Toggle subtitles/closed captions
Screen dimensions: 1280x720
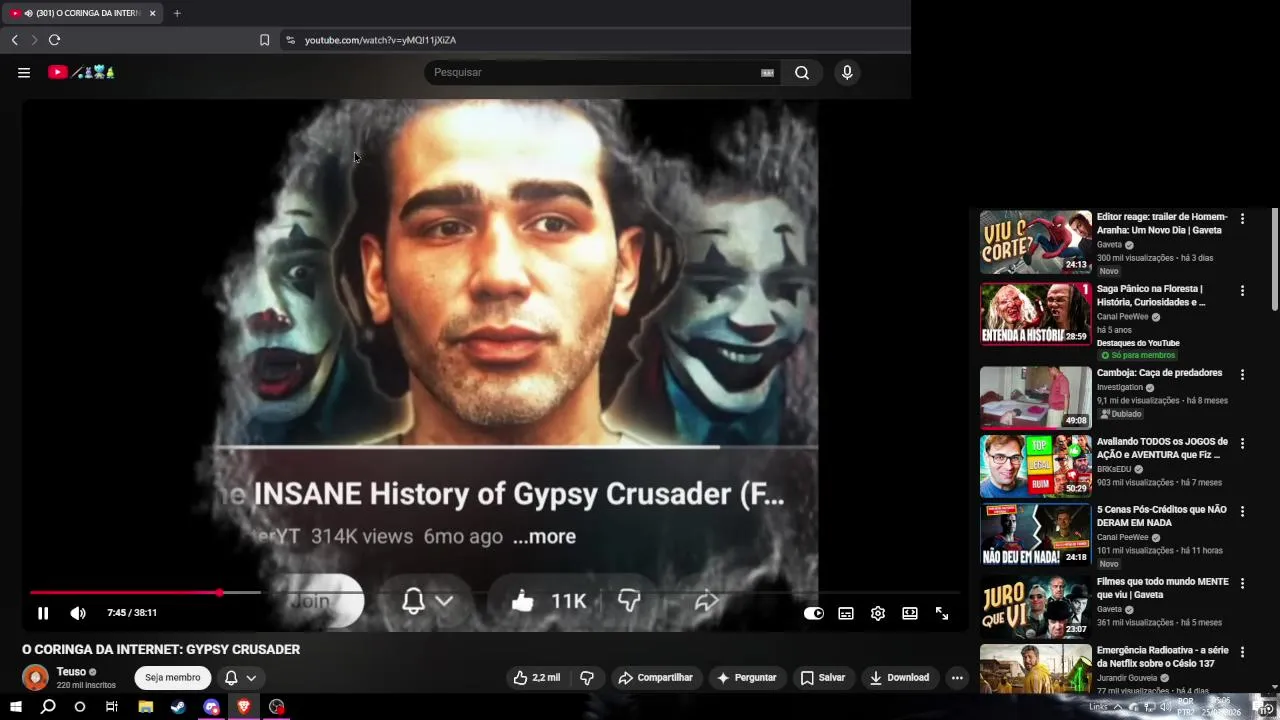pyautogui.click(x=846, y=613)
